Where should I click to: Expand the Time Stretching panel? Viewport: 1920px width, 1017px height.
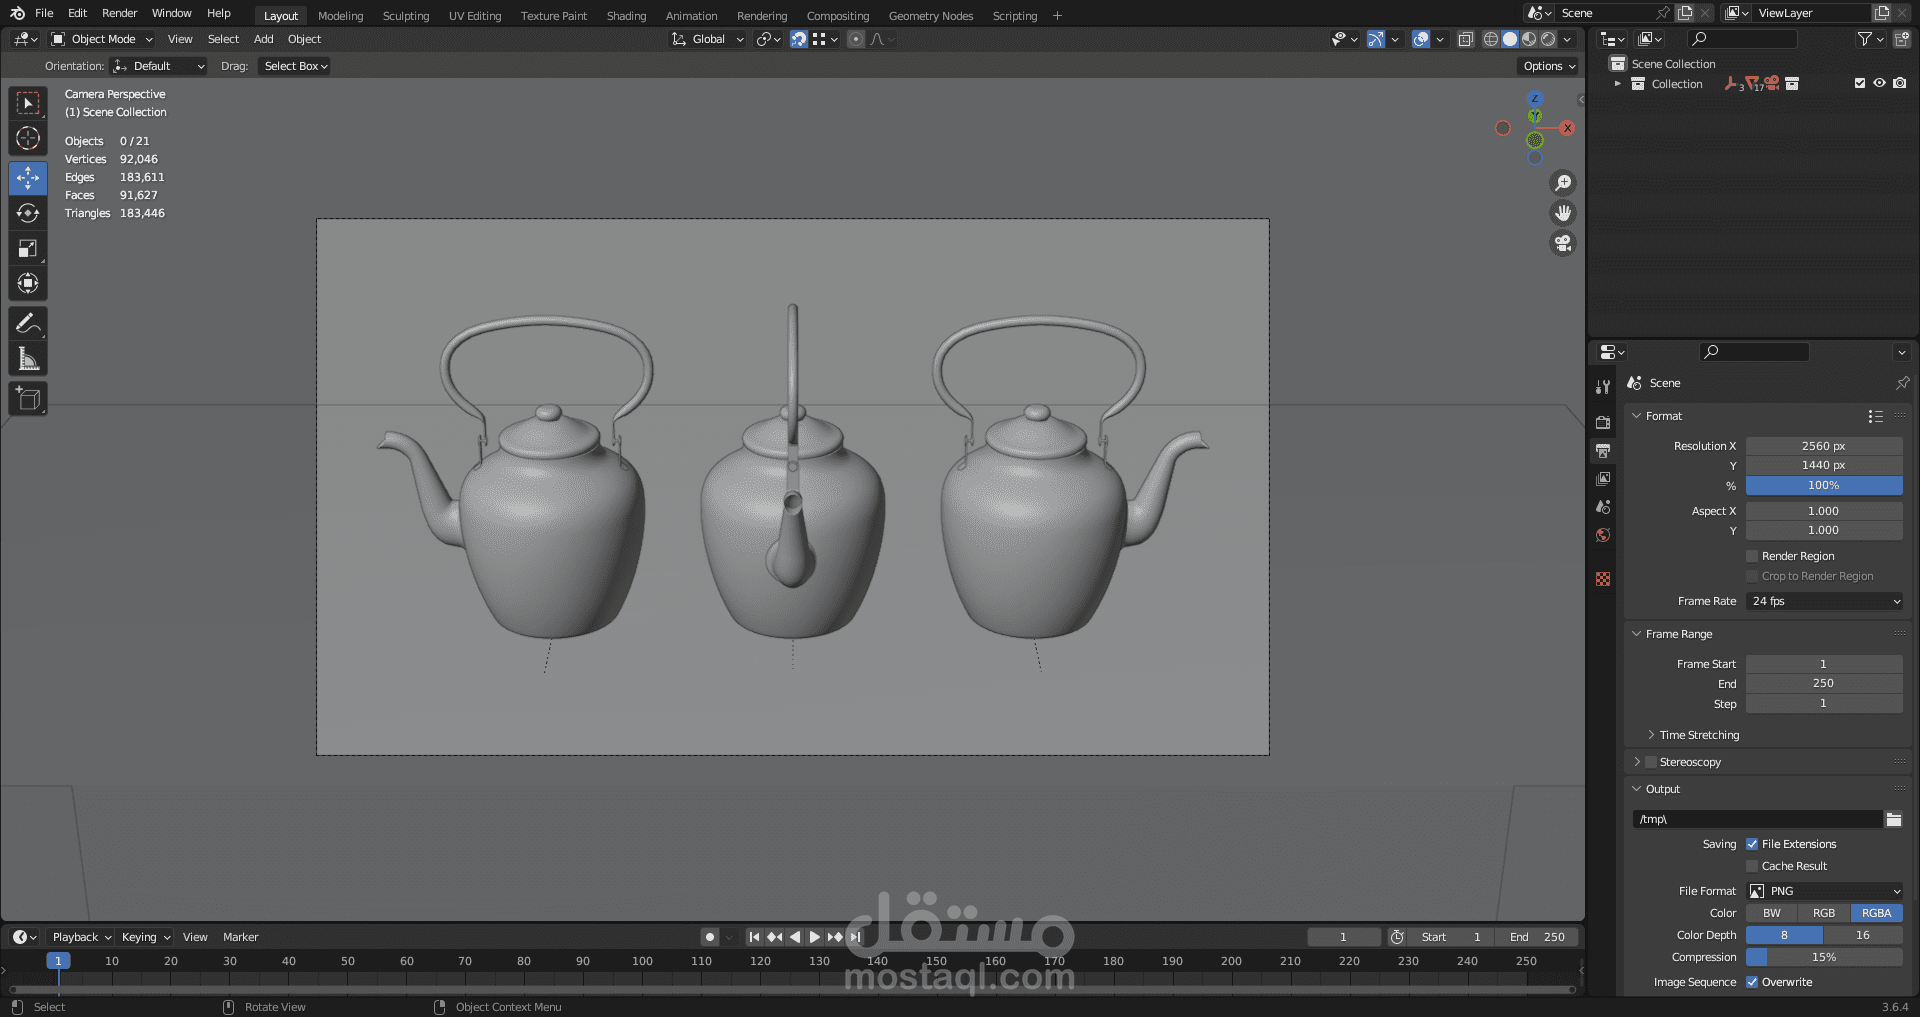coord(1699,735)
